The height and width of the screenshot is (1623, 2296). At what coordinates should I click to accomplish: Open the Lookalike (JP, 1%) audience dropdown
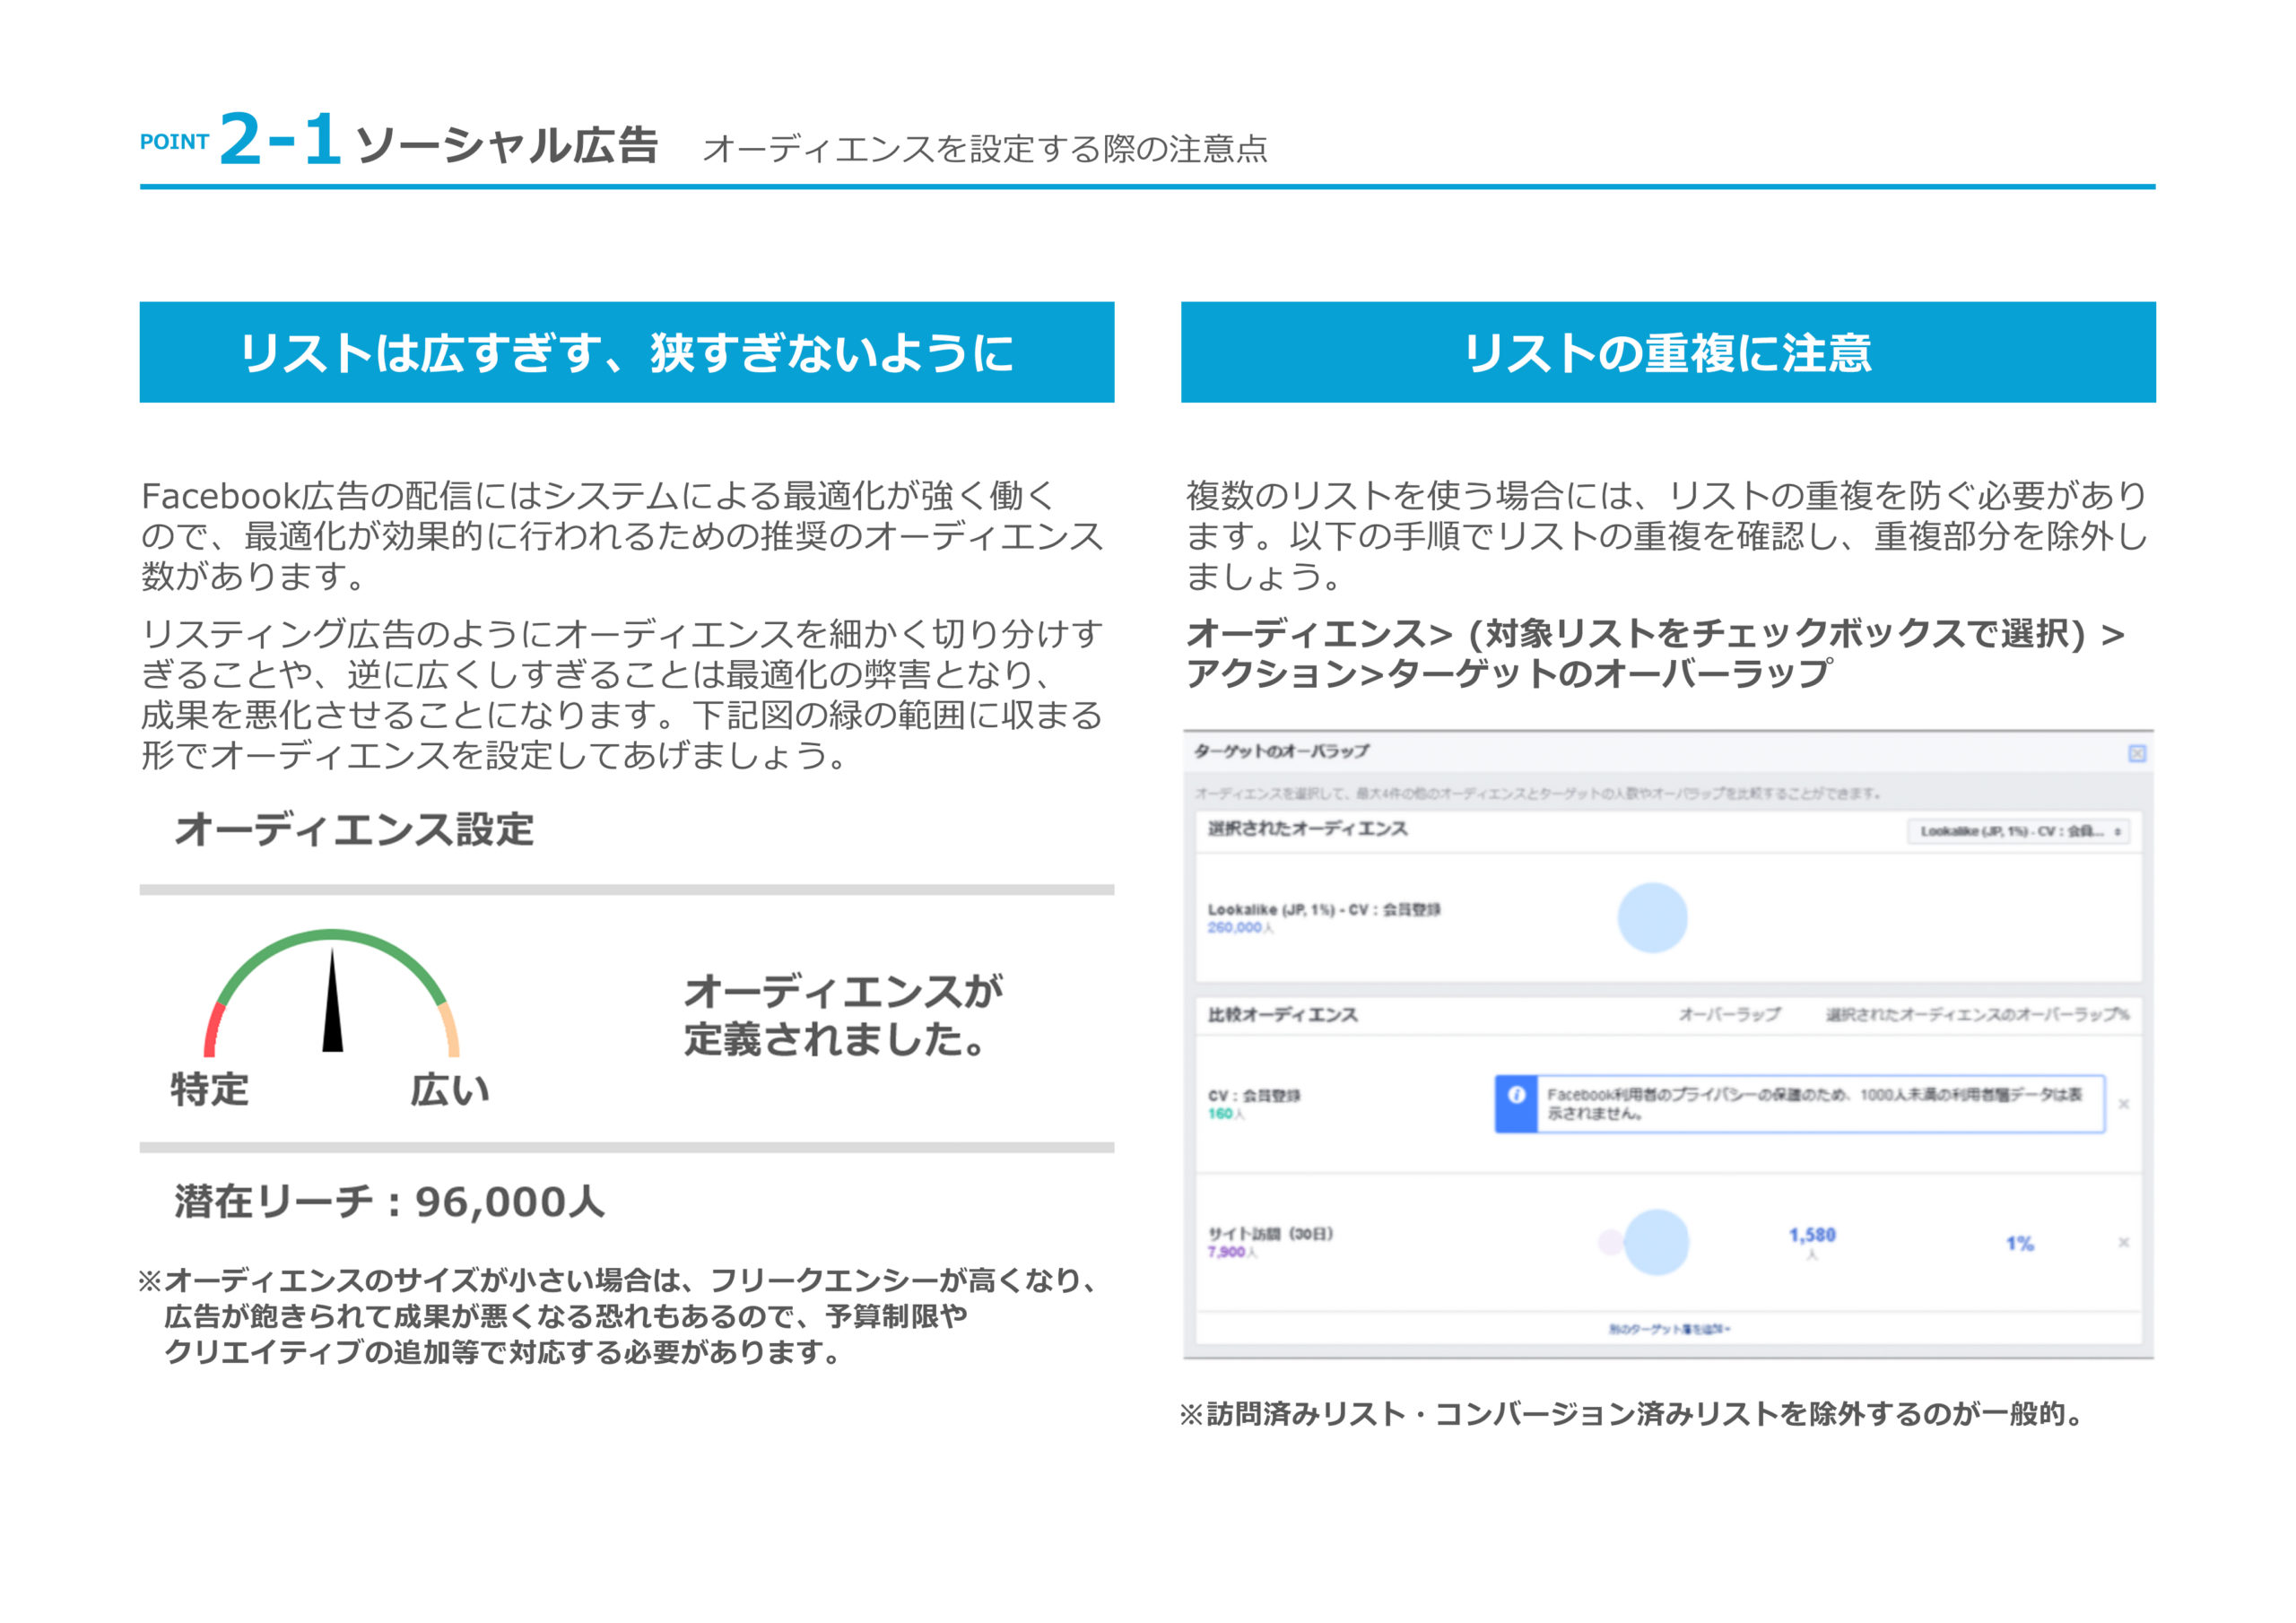point(2018,831)
